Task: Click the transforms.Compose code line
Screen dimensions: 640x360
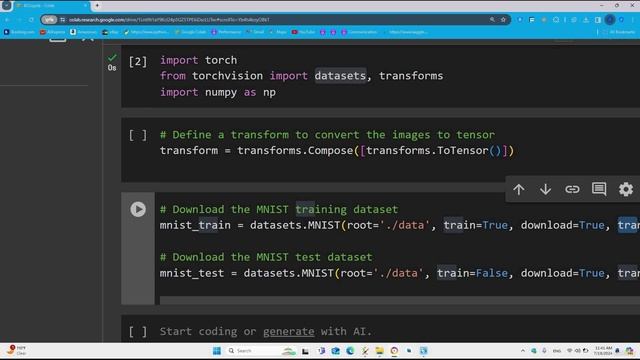Action: coord(337,151)
